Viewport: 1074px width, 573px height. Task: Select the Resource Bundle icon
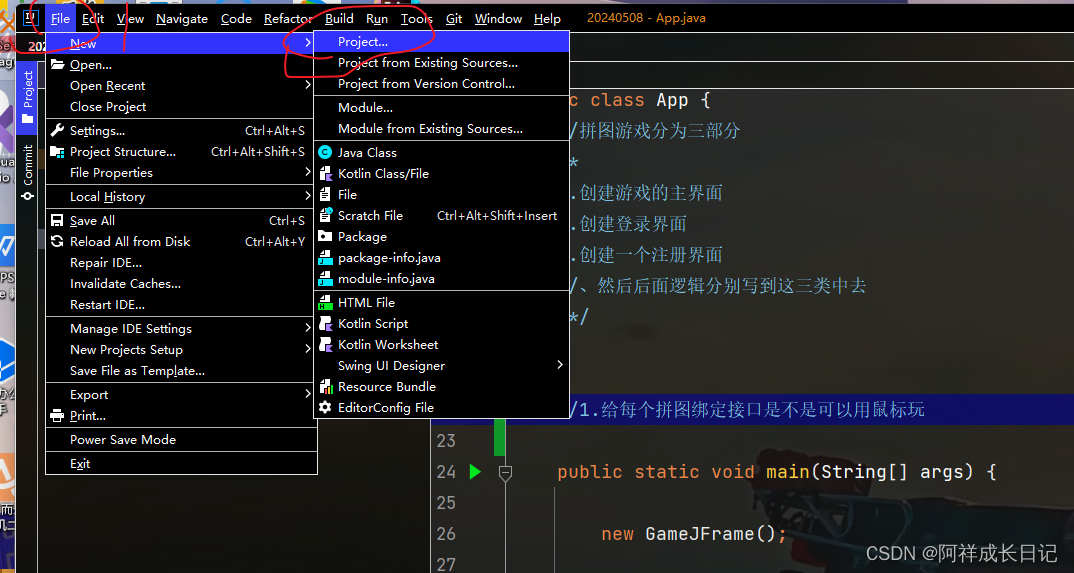tap(325, 387)
